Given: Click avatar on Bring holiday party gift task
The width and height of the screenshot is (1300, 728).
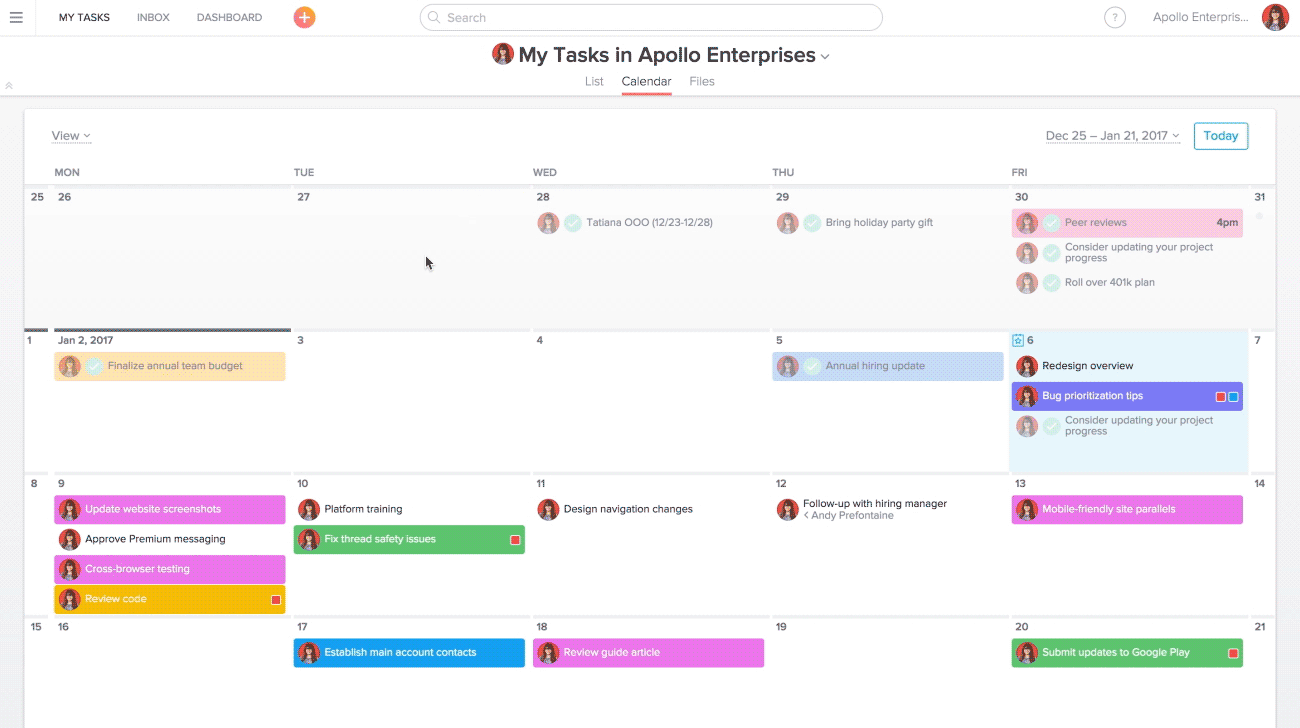Looking at the screenshot, I should [788, 223].
